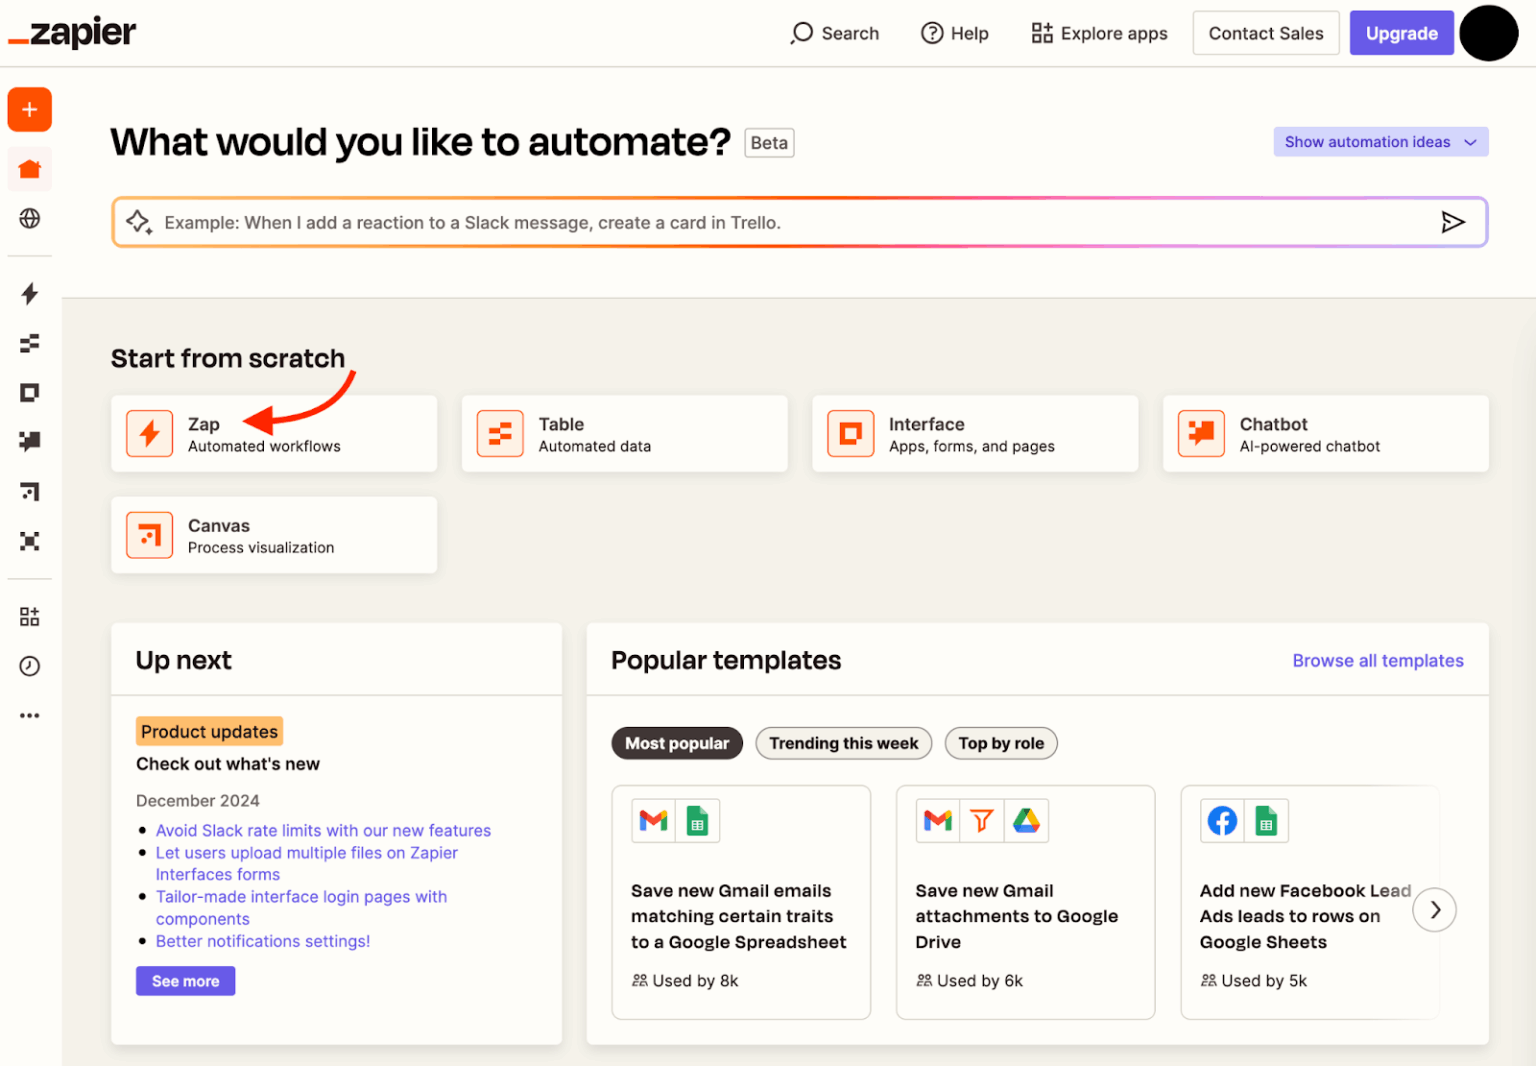
Task: Click the See more product updates button
Action: pos(185,981)
